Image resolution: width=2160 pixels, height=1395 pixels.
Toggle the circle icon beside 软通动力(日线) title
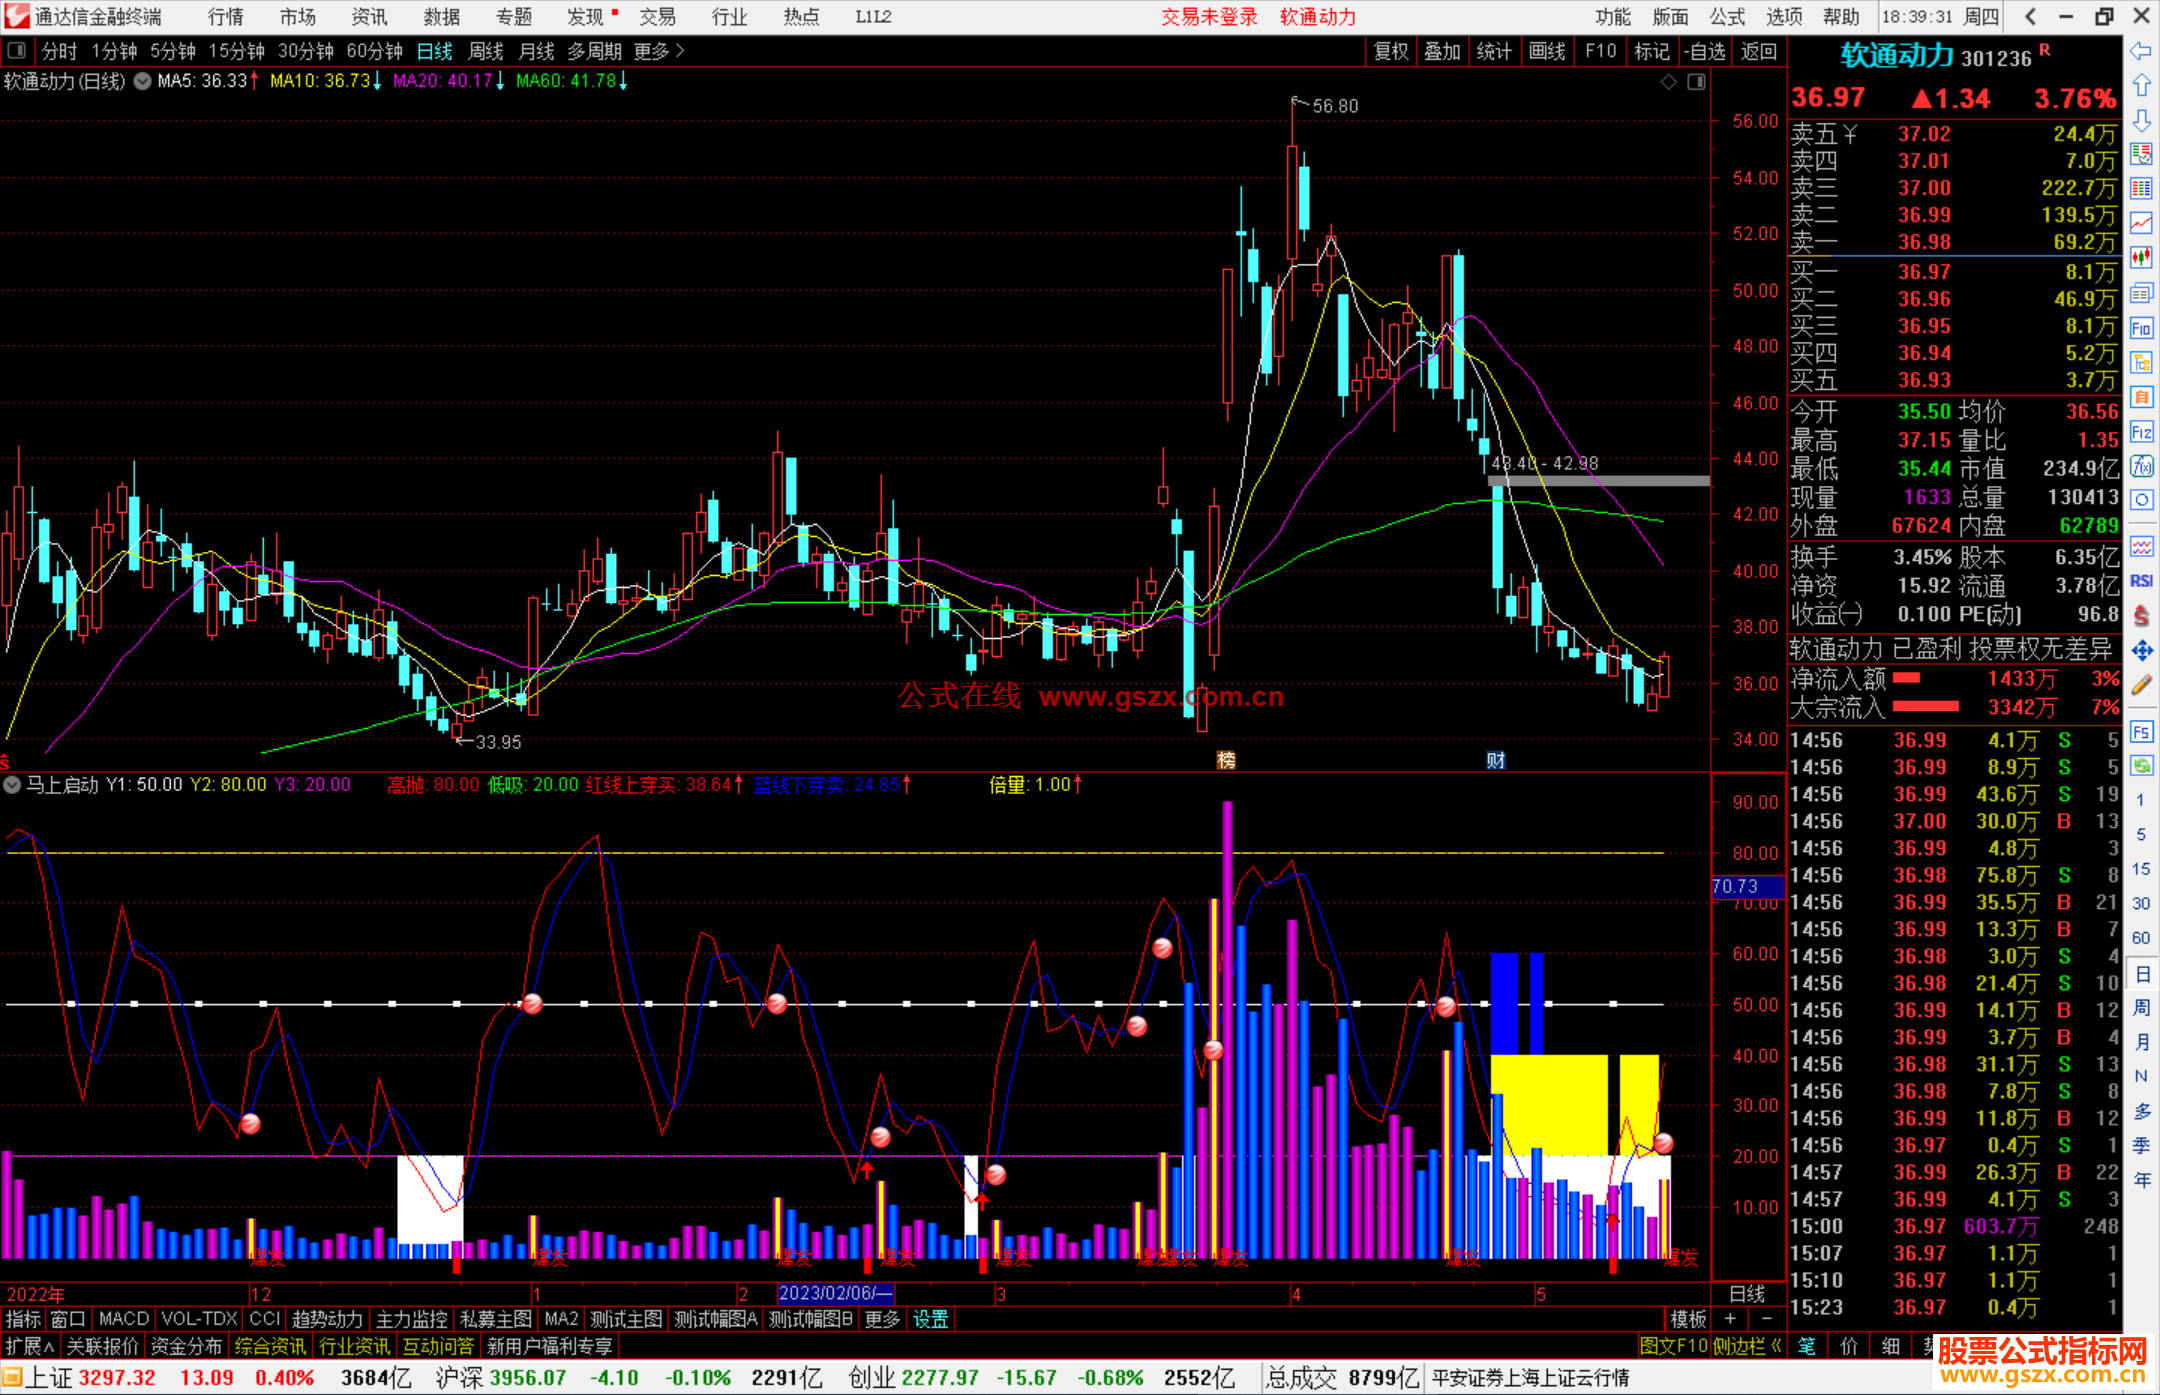coord(142,81)
